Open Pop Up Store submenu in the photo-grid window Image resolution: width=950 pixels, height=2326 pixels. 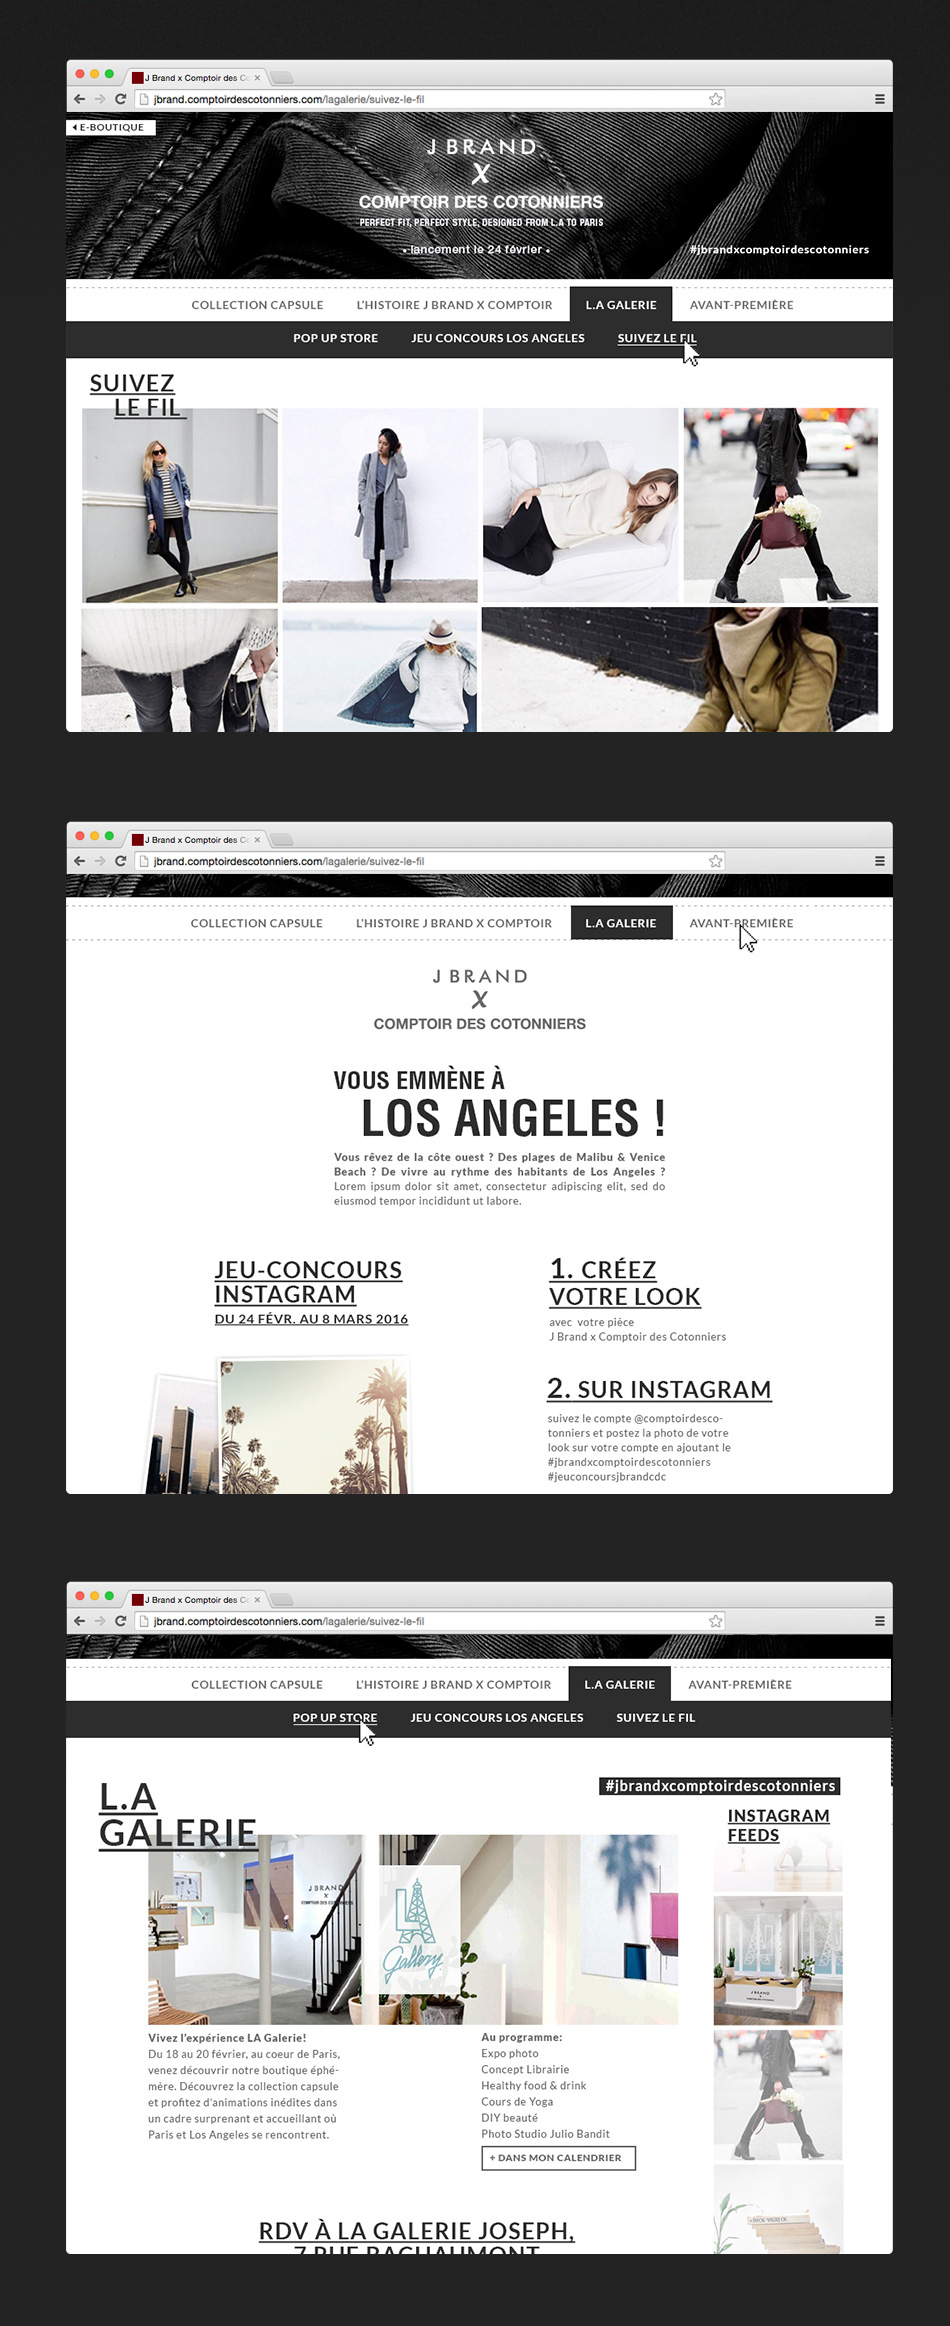(335, 338)
